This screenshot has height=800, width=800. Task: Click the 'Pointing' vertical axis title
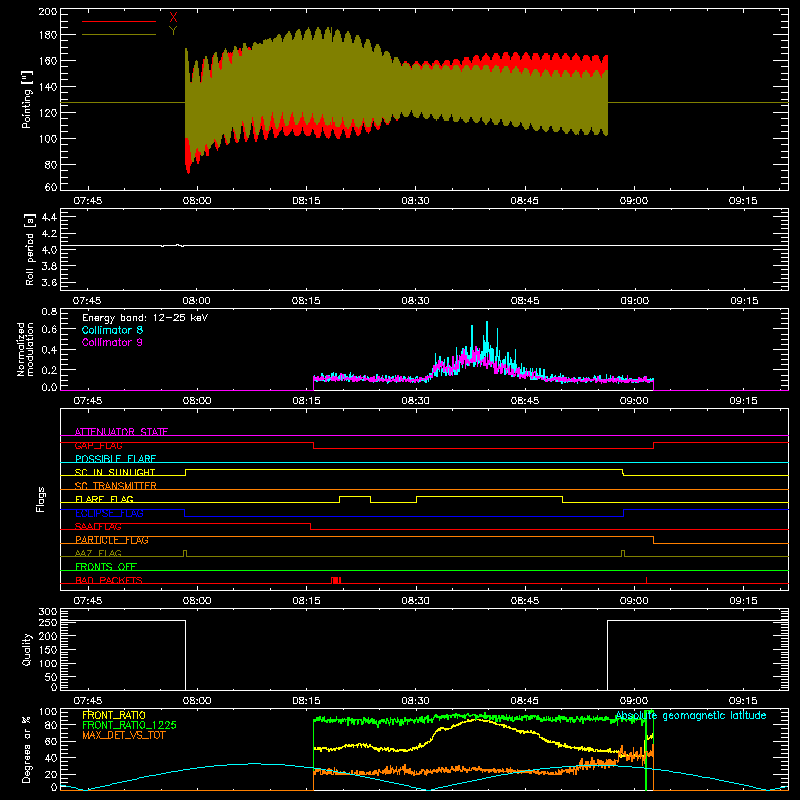(x=27, y=99)
